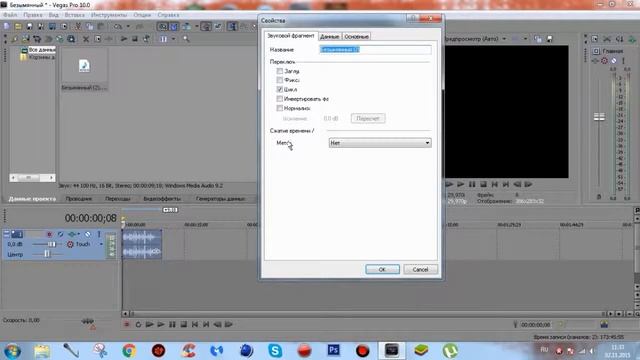Viewport: 640px width, 360px height.
Task: Open the Файл menu
Action: point(10,15)
